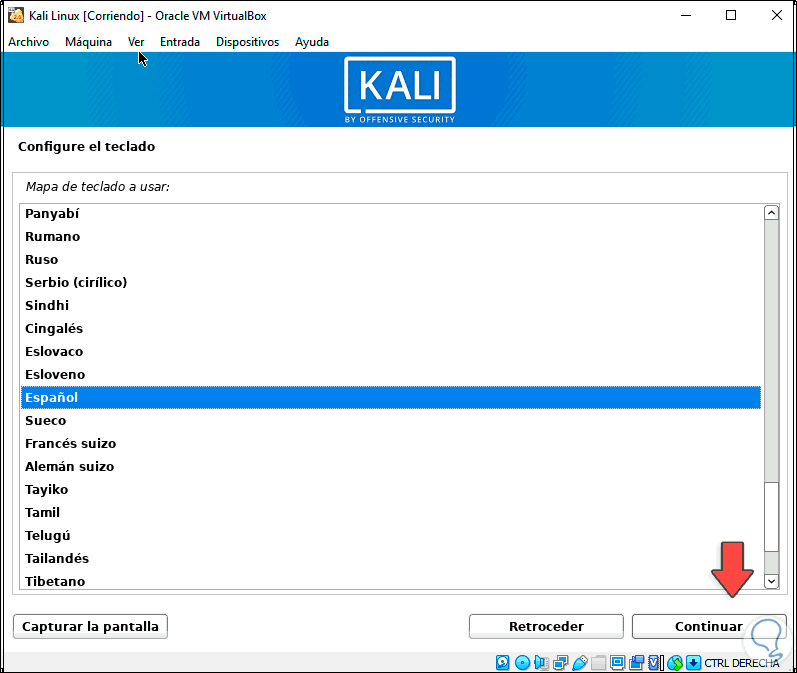Click the recording status icon
Viewport: 797px width, 673px height.
pyautogui.click(x=636, y=662)
